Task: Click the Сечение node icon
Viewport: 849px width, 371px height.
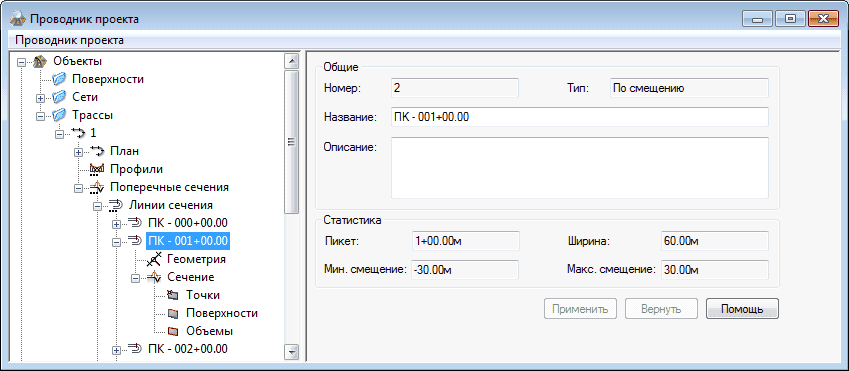Action: [x=154, y=277]
